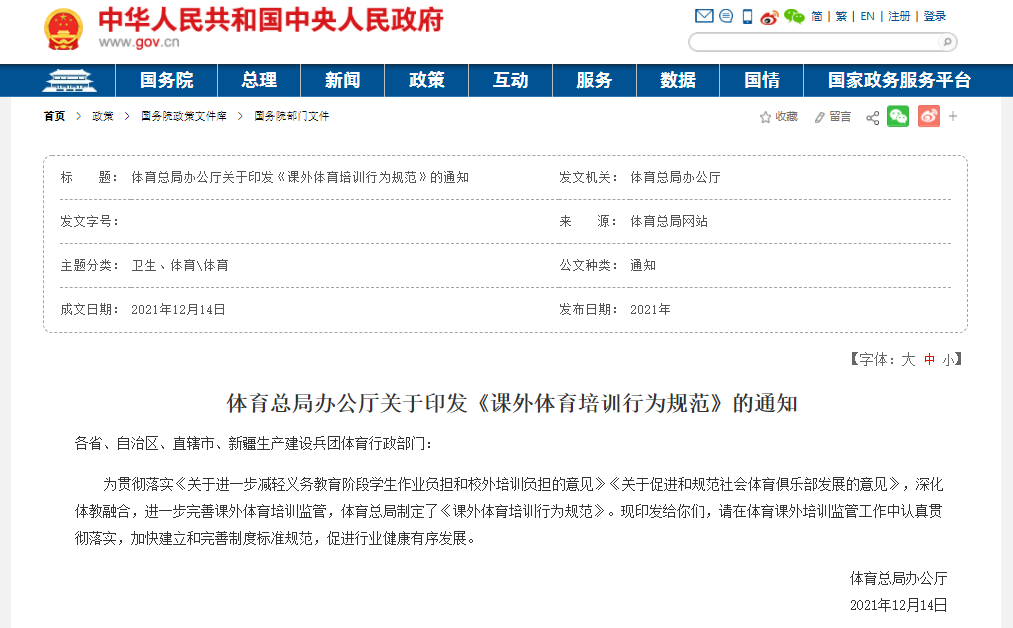Go to the 政策 navigation tab
The width and height of the screenshot is (1013, 628).
[x=427, y=80]
